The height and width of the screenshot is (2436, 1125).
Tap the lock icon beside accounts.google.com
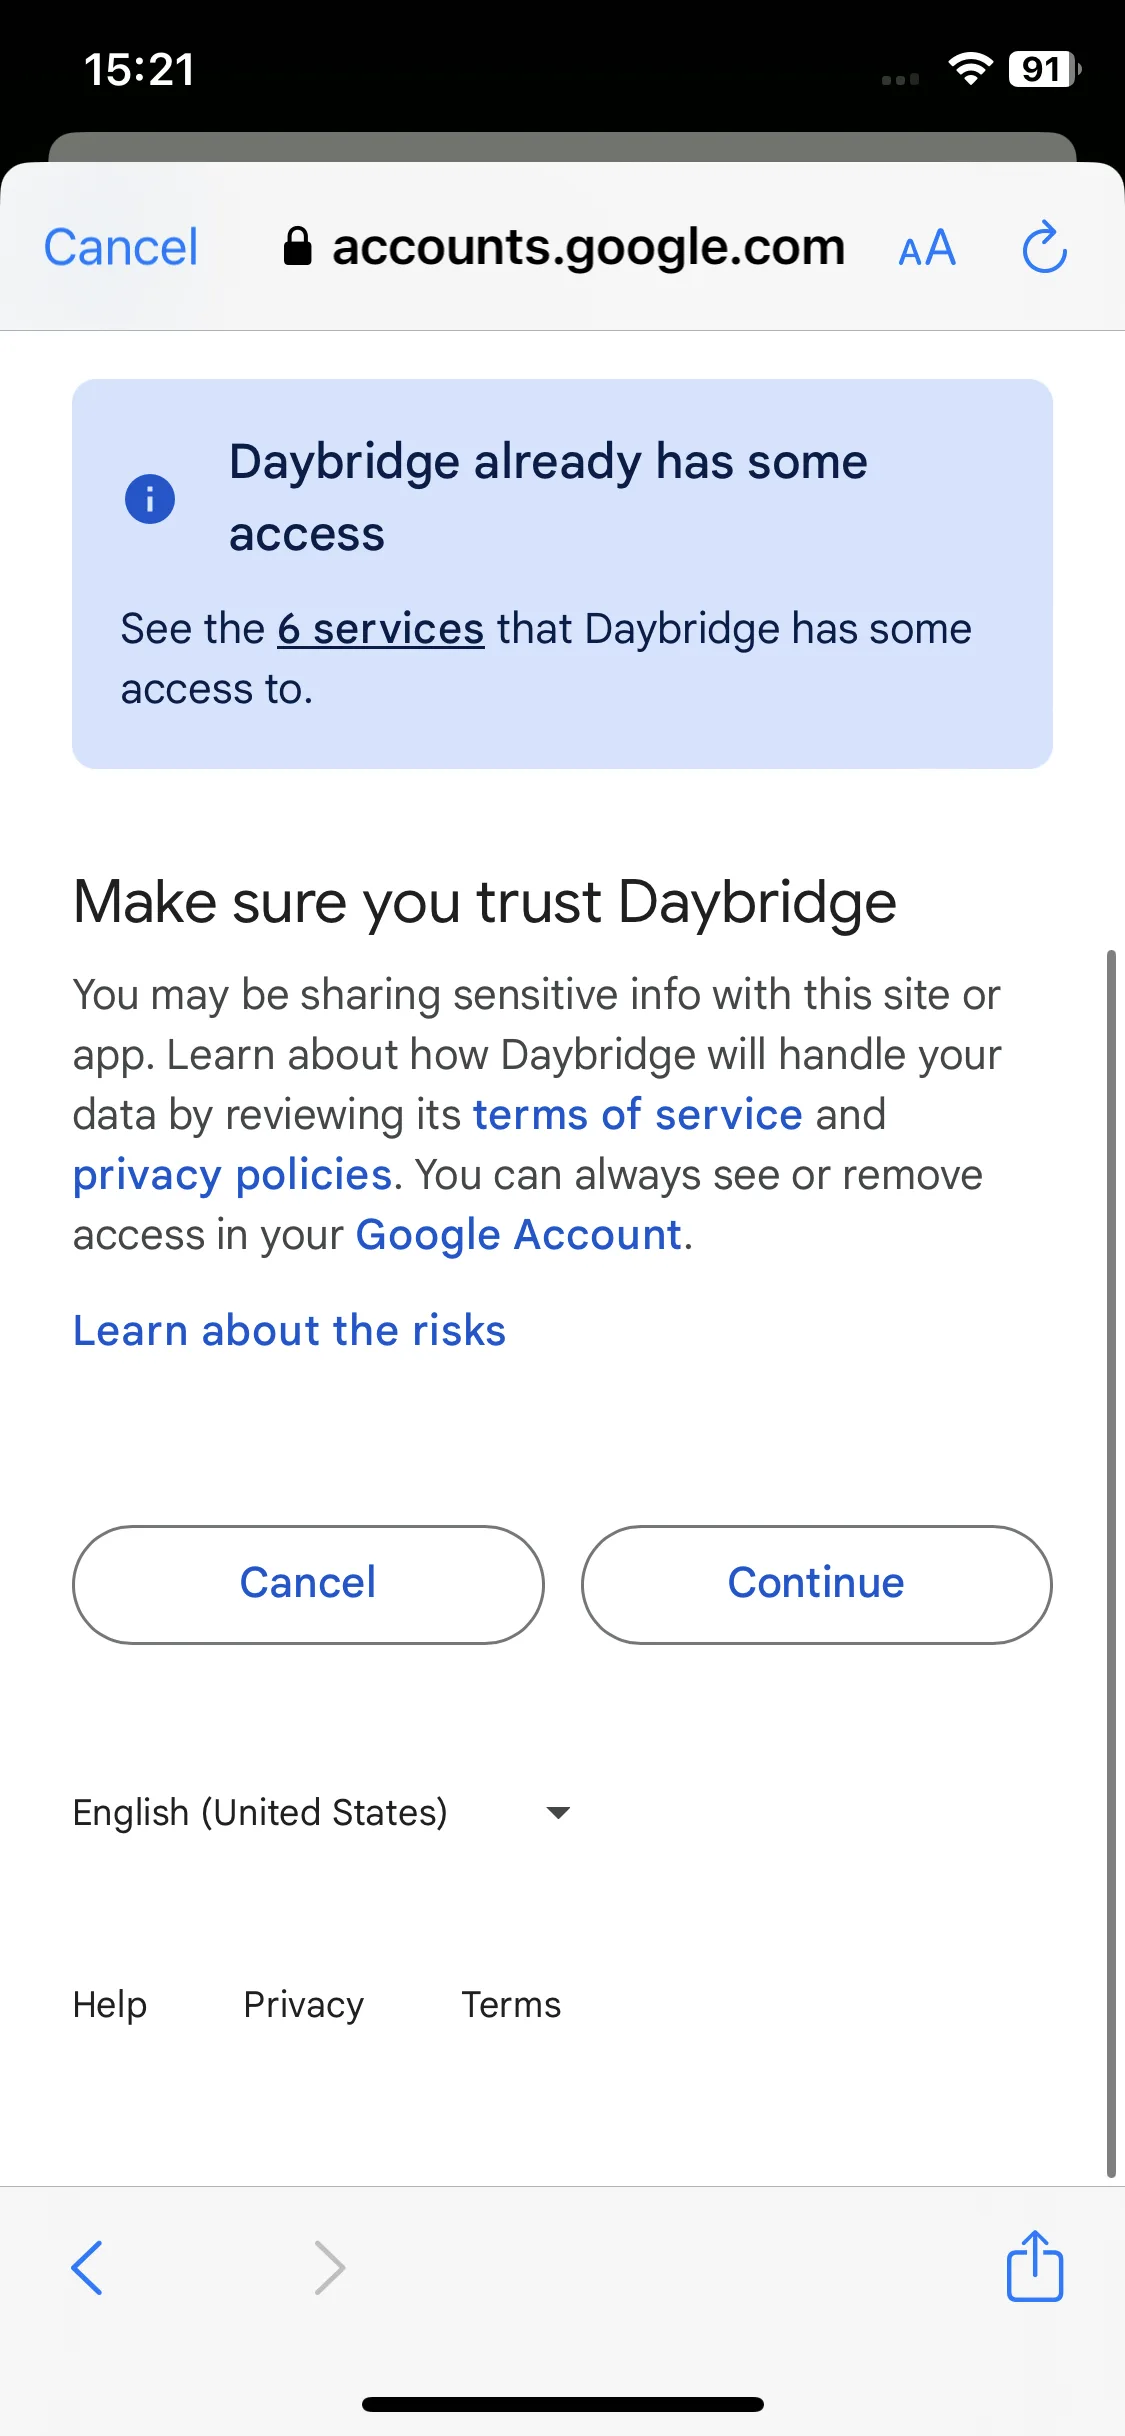(297, 246)
